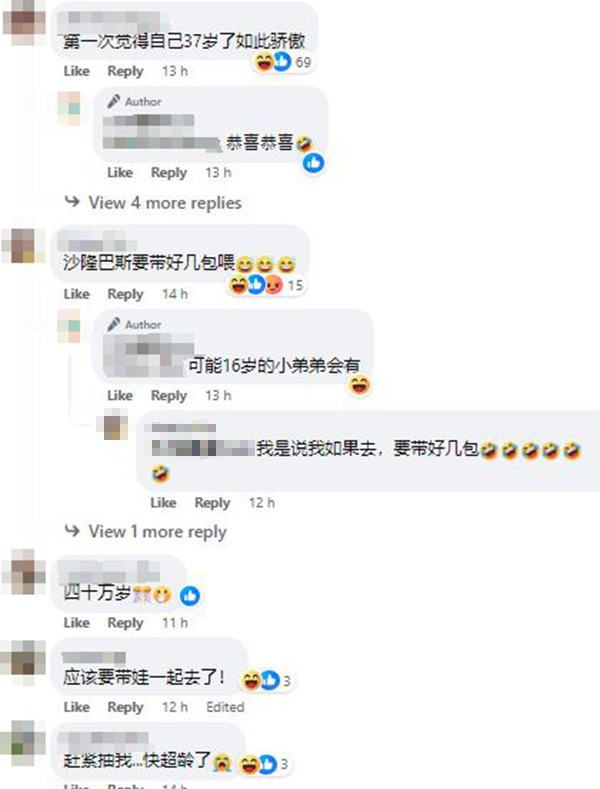
Task: Reply to the 应该要带娃一起去了 comment
Action: click(x=125, y=707)
